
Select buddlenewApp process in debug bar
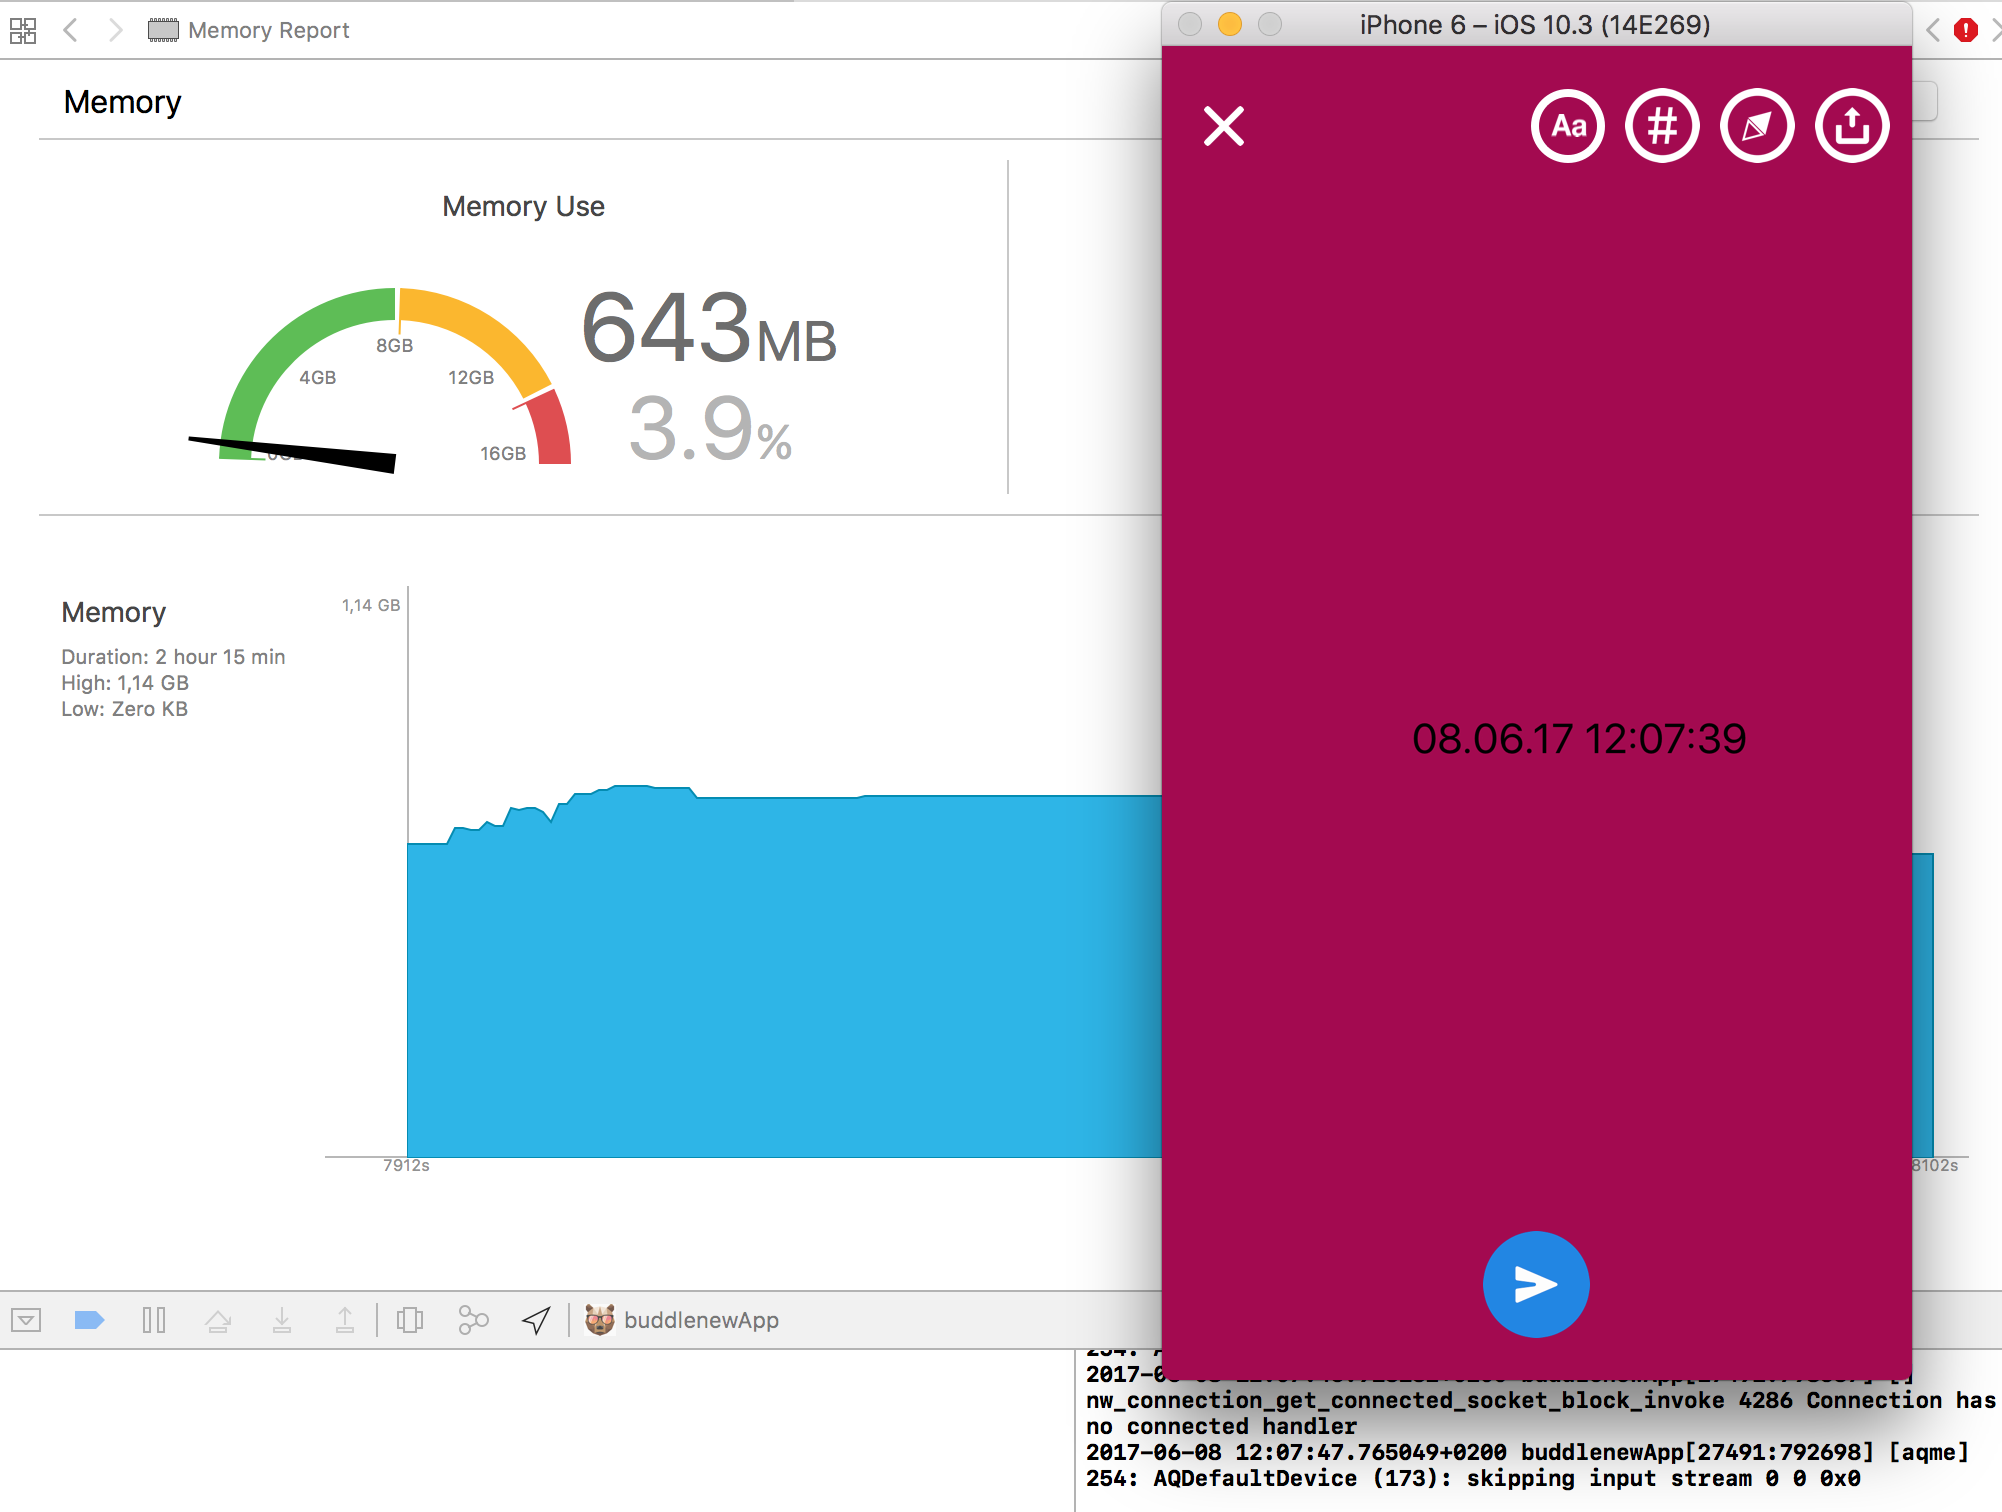(x=700, y=1320)
